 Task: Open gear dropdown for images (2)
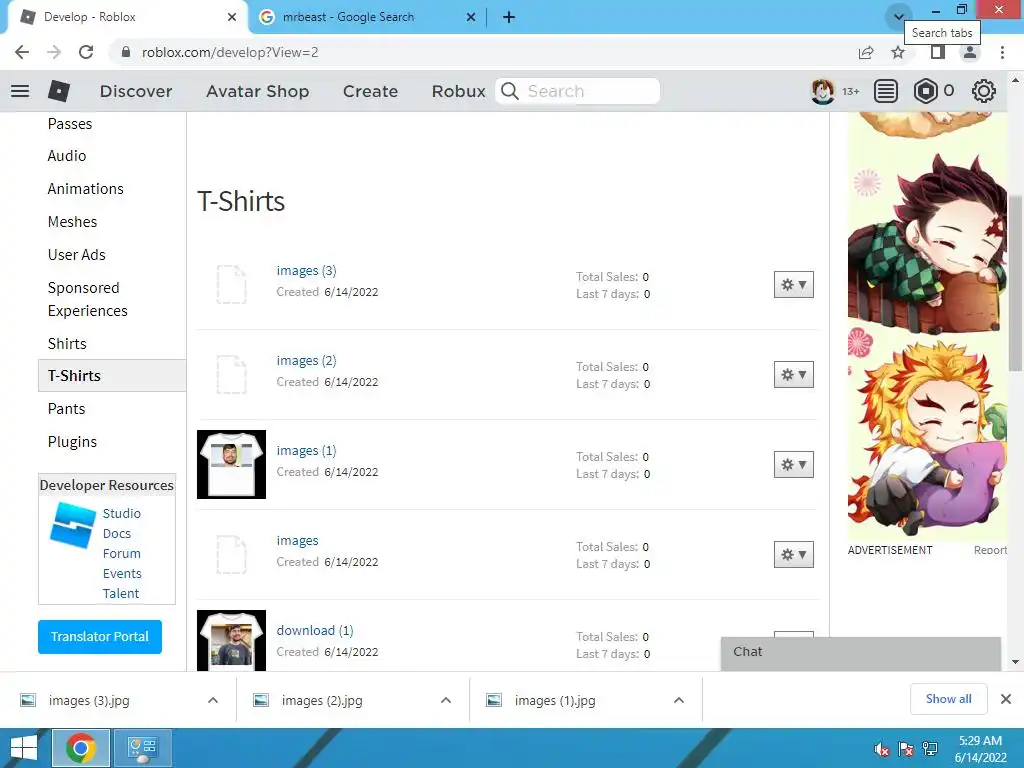(x=793, y=375)
